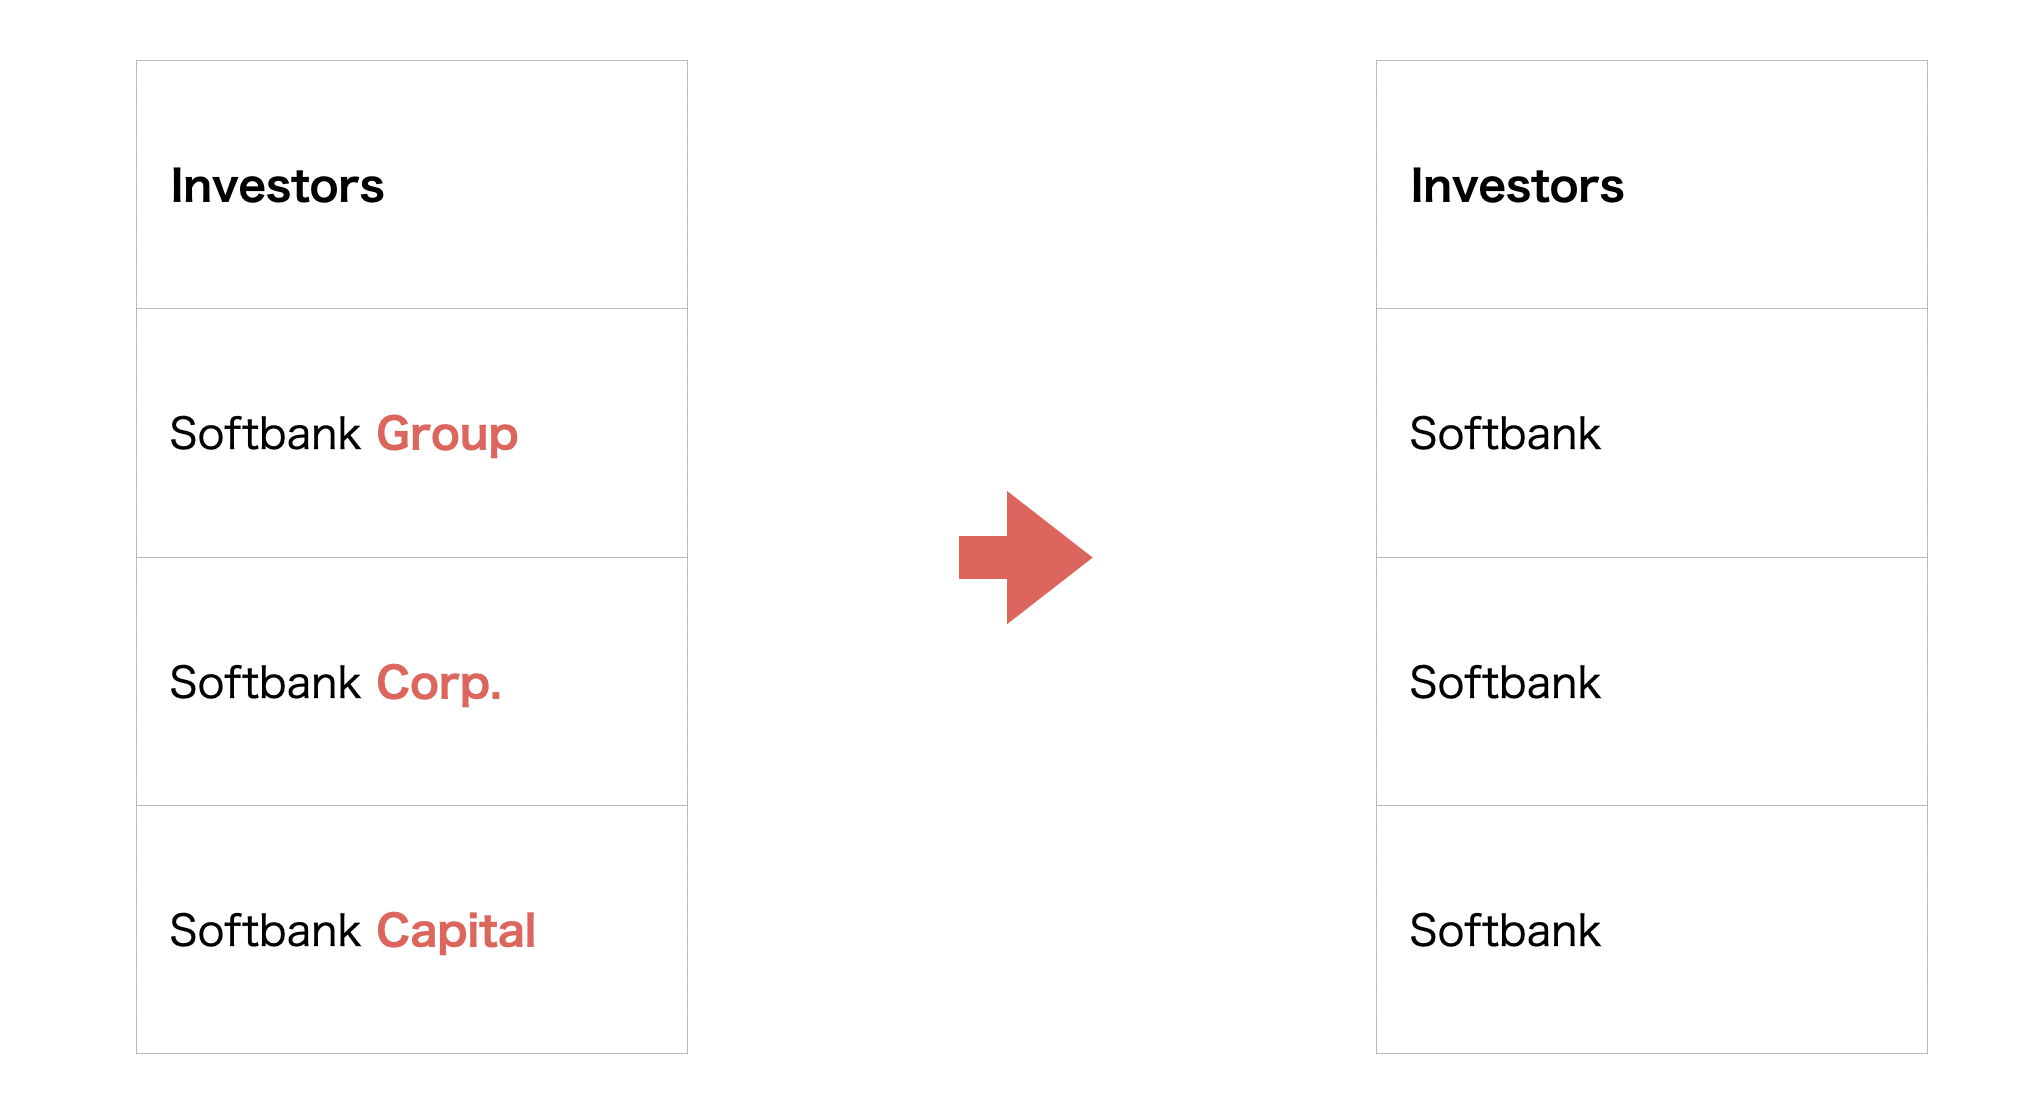
Task: Click the word Softbank before Corp.
Action: 265,682
